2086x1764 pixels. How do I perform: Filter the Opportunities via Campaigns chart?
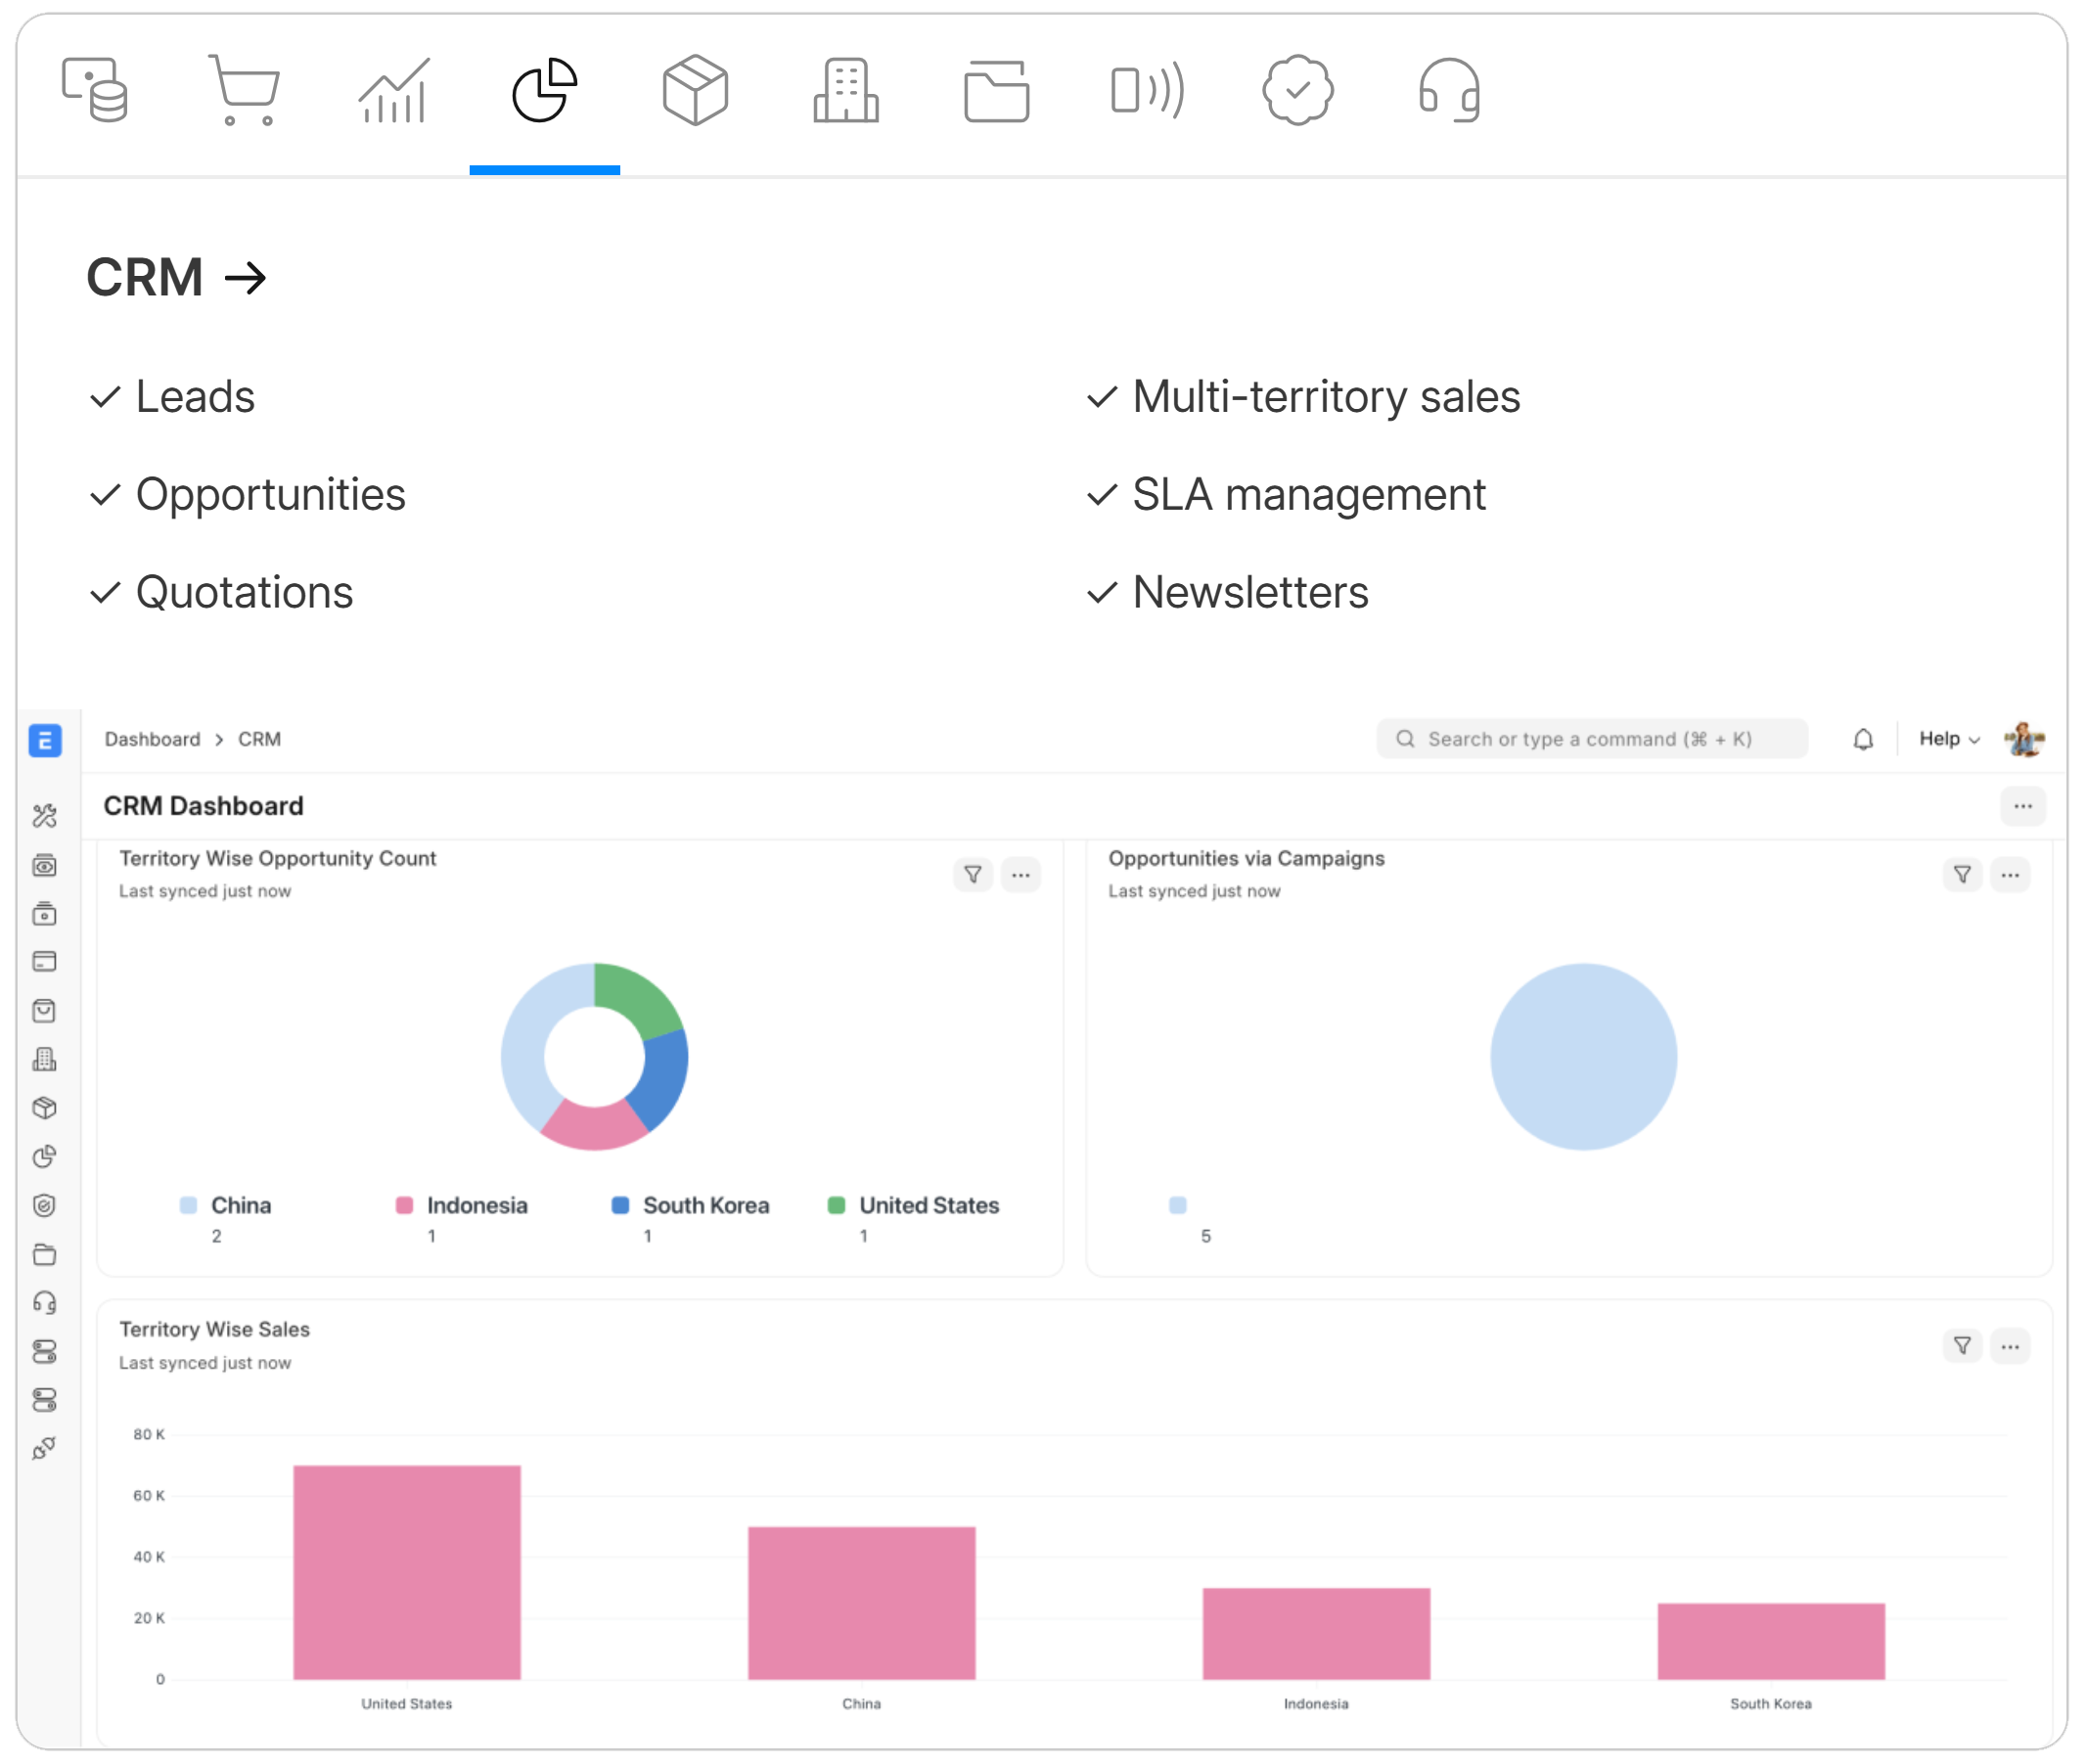(x=1962, y=875)
